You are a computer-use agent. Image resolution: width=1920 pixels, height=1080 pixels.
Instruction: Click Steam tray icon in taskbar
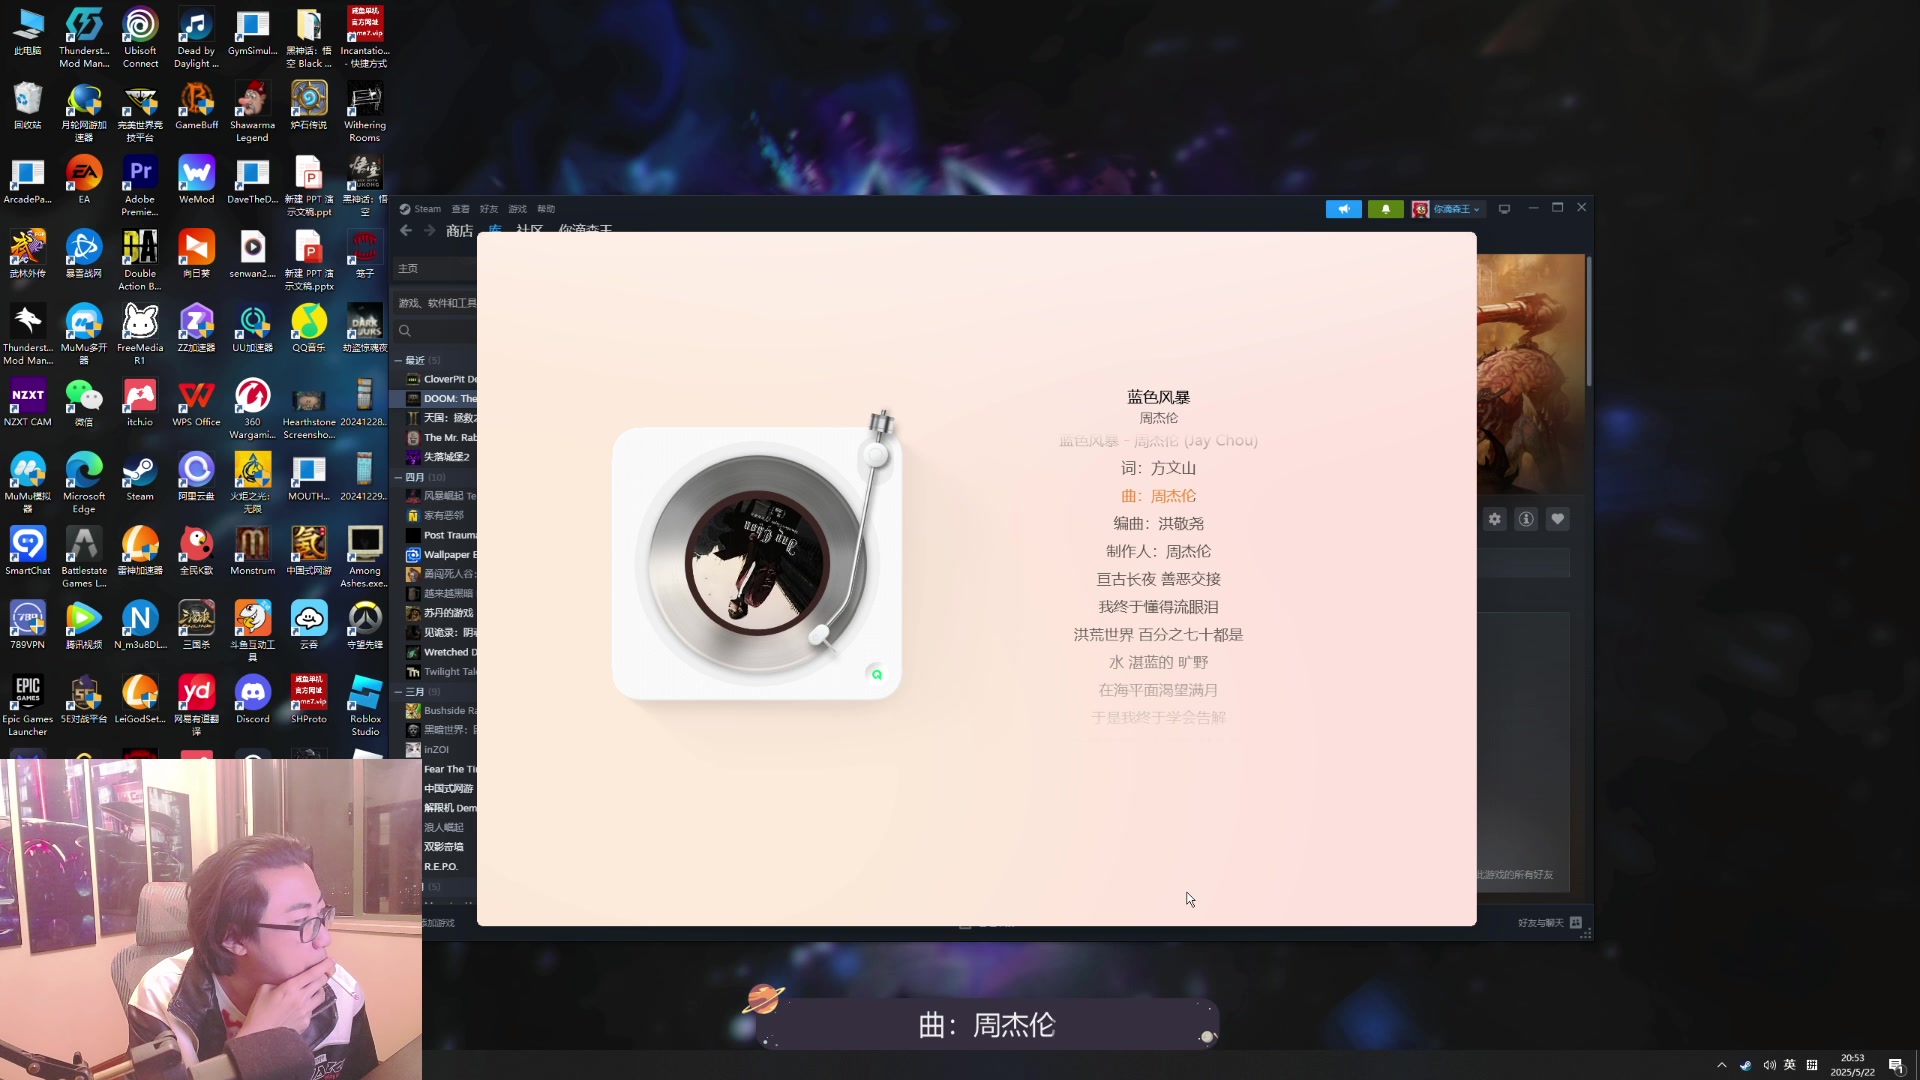click(1745, 1065)
